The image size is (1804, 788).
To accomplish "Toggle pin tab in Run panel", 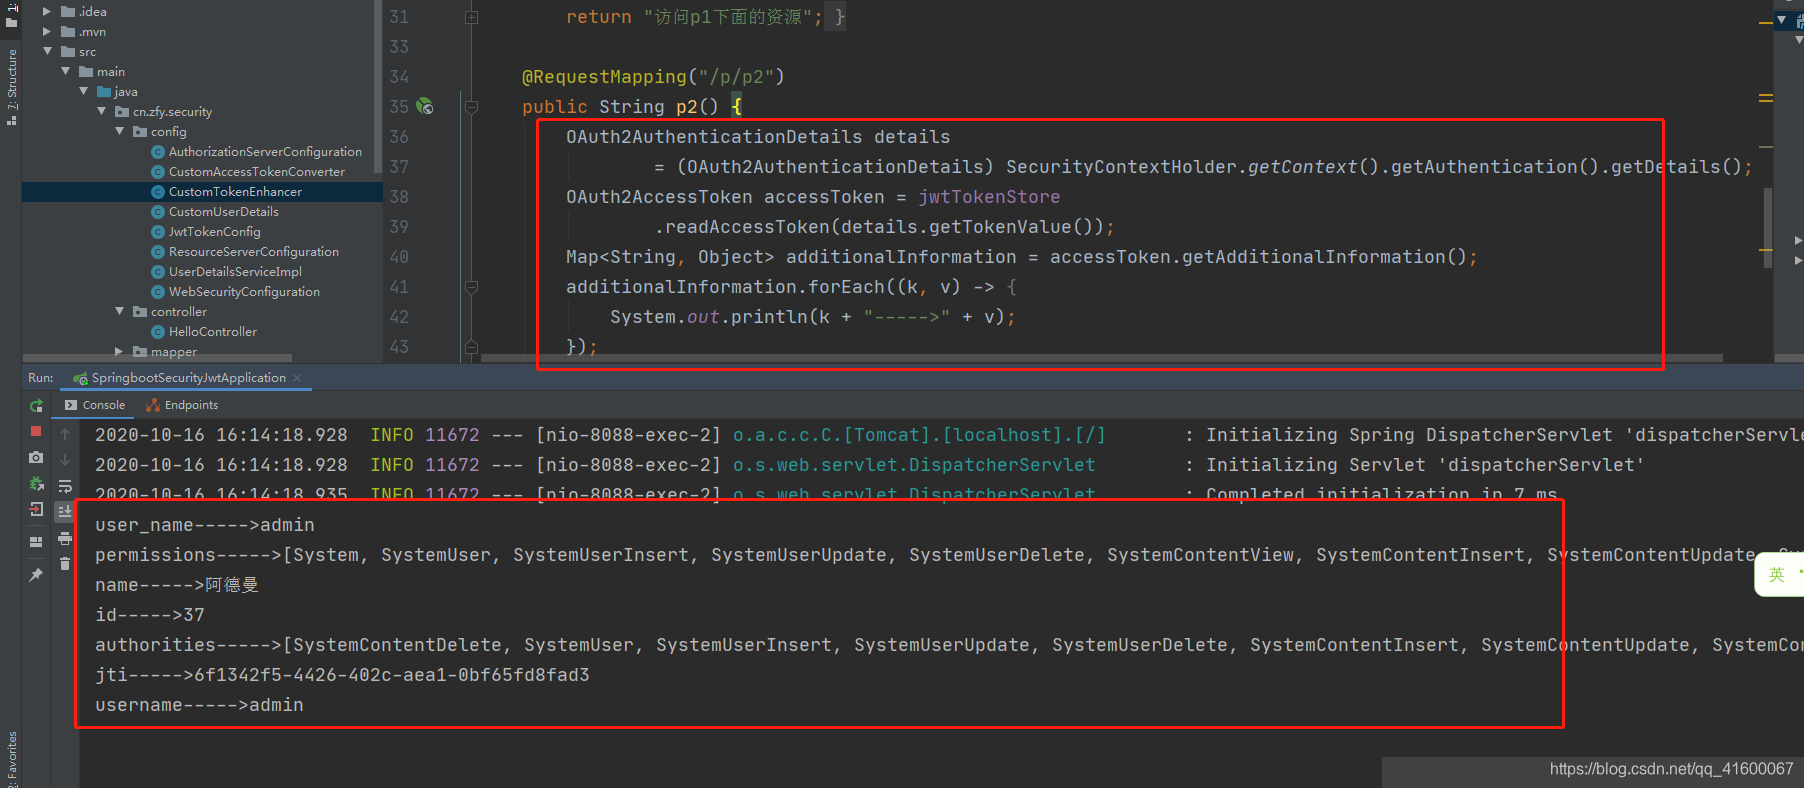I will point(36,575).
